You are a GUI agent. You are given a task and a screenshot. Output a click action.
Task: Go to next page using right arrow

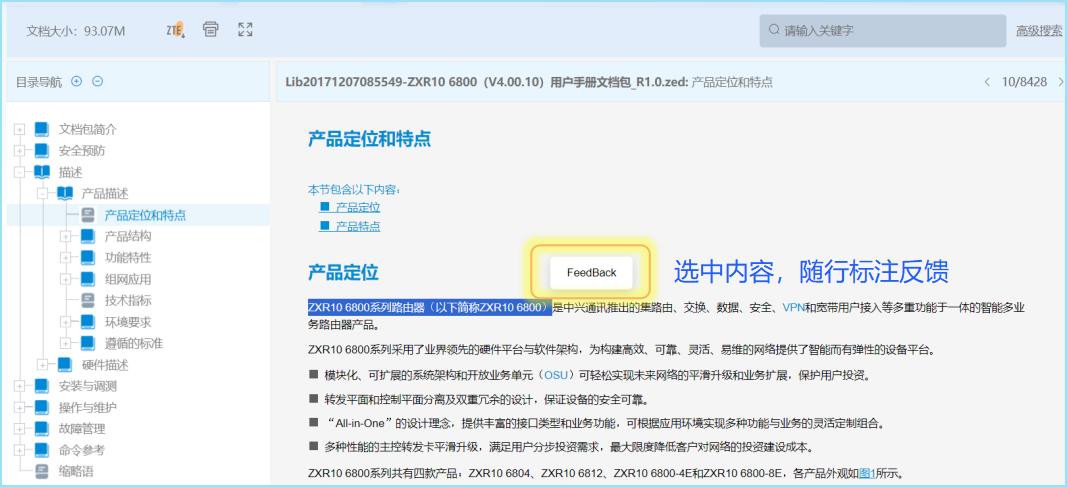pyautogui.click(x=1059, y=82)
